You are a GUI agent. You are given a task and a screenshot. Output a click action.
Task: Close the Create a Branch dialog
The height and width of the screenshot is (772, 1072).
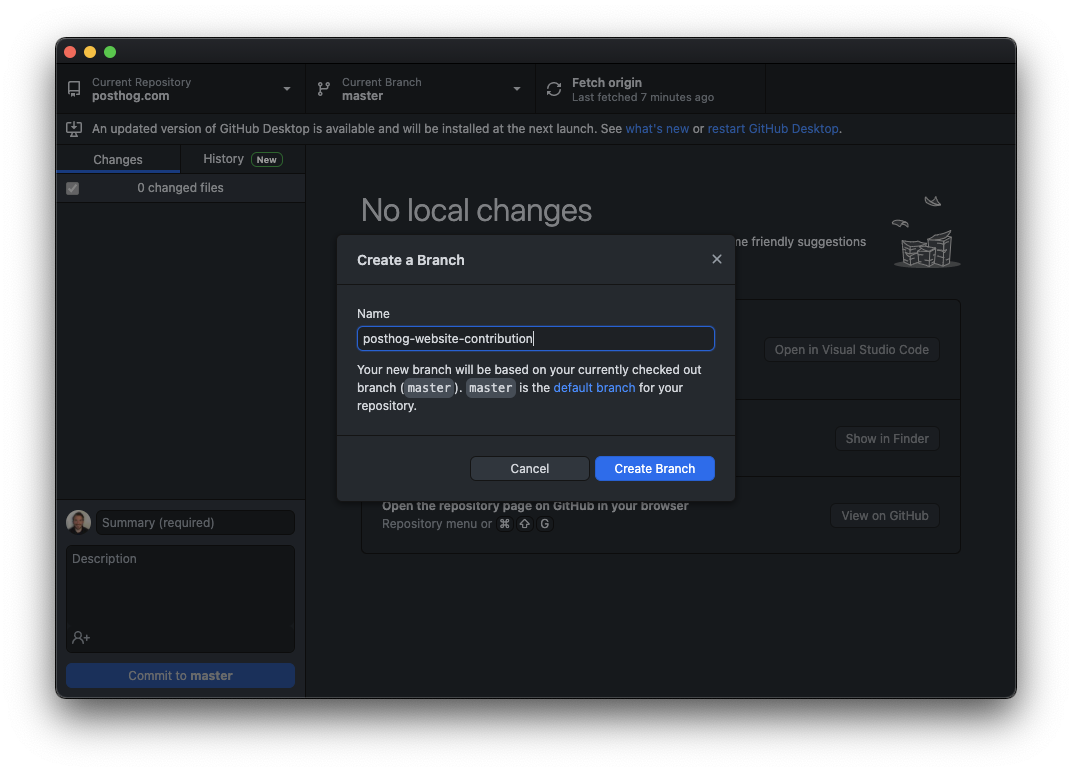coord(717,258)
